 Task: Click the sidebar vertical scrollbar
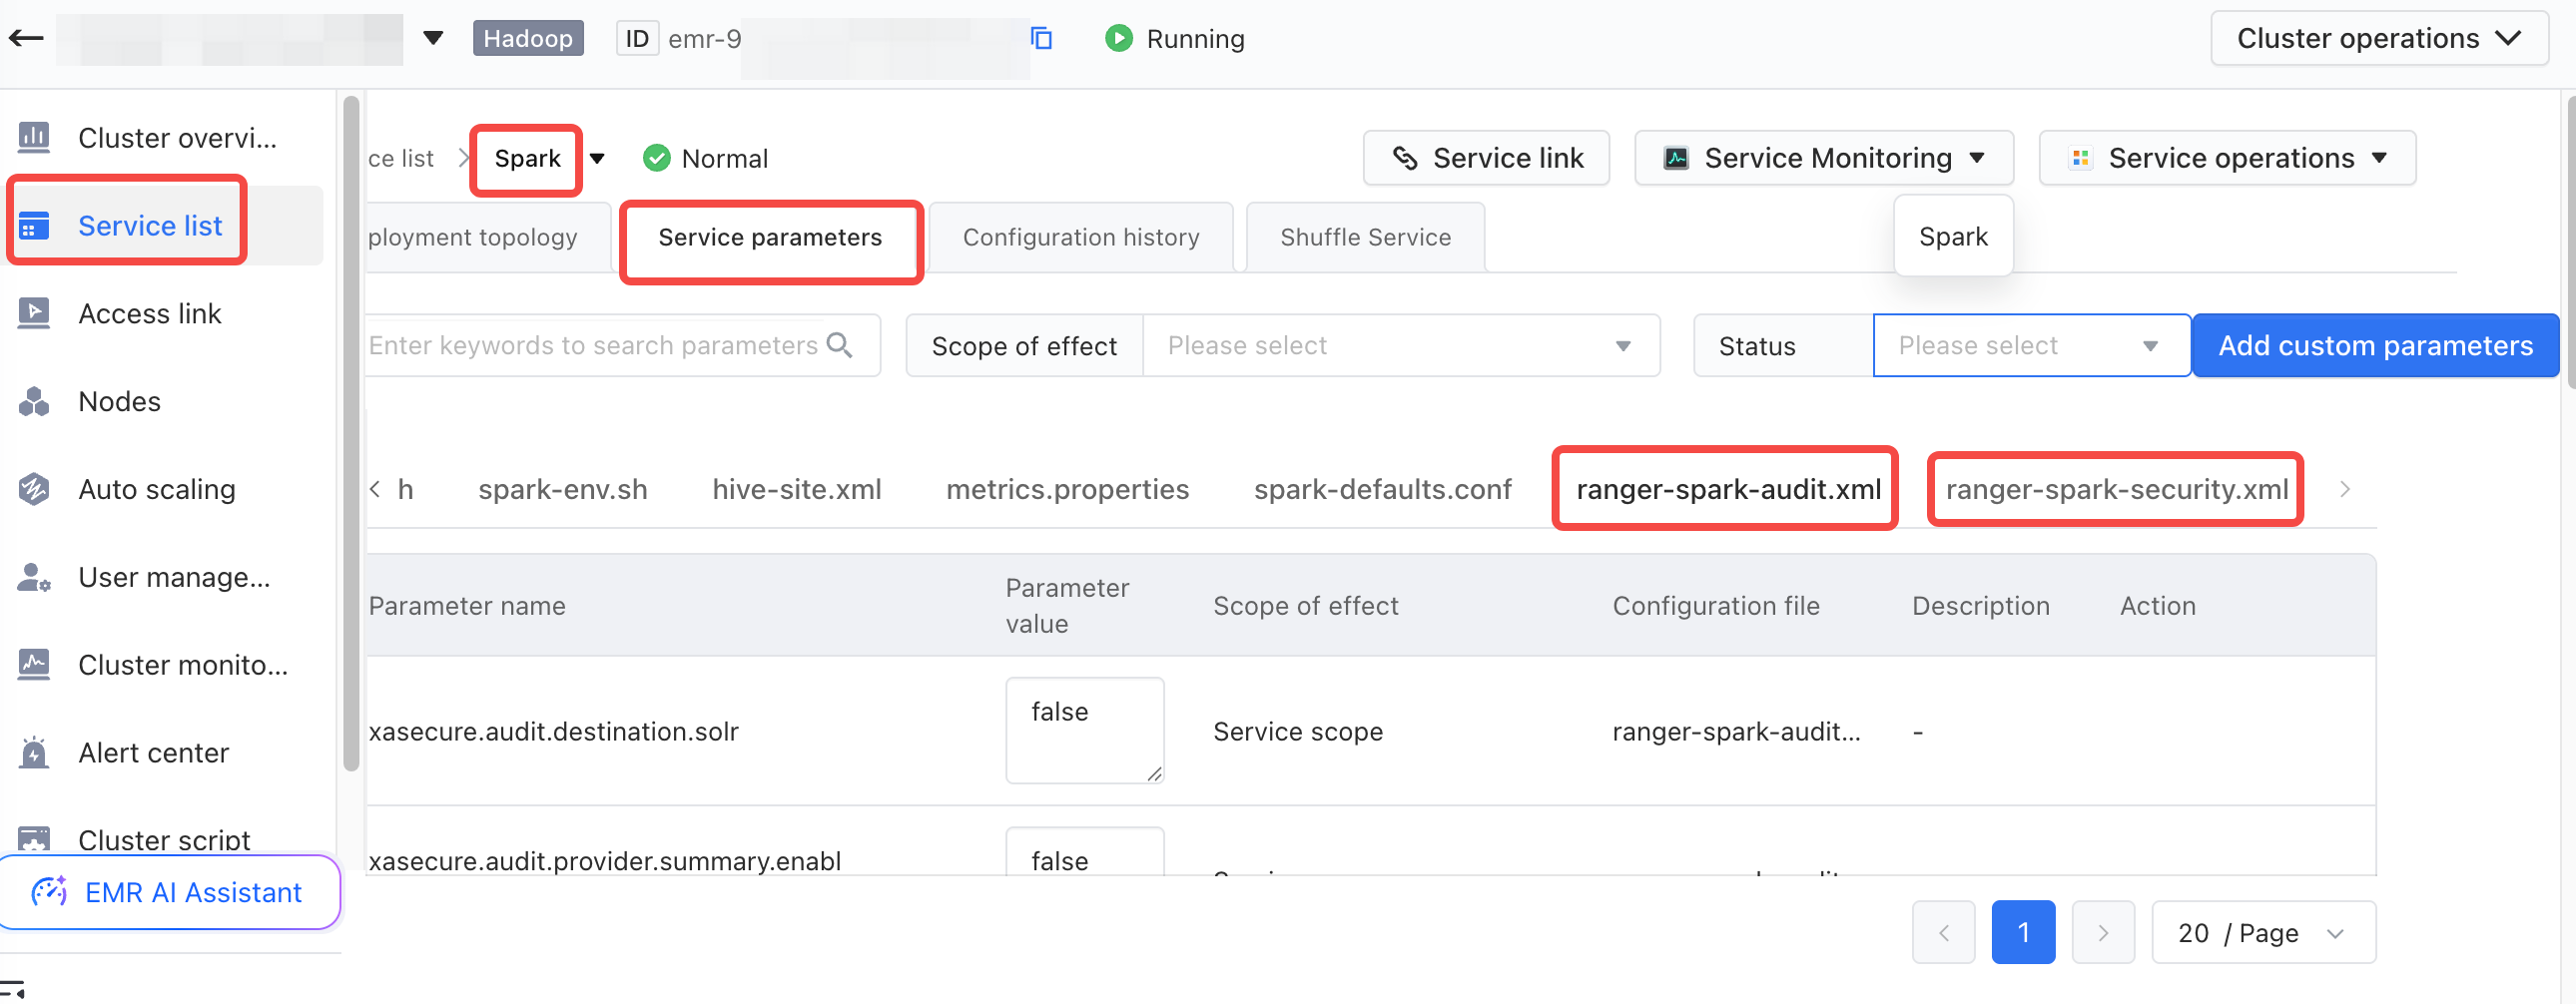click(x=351, y=433)
